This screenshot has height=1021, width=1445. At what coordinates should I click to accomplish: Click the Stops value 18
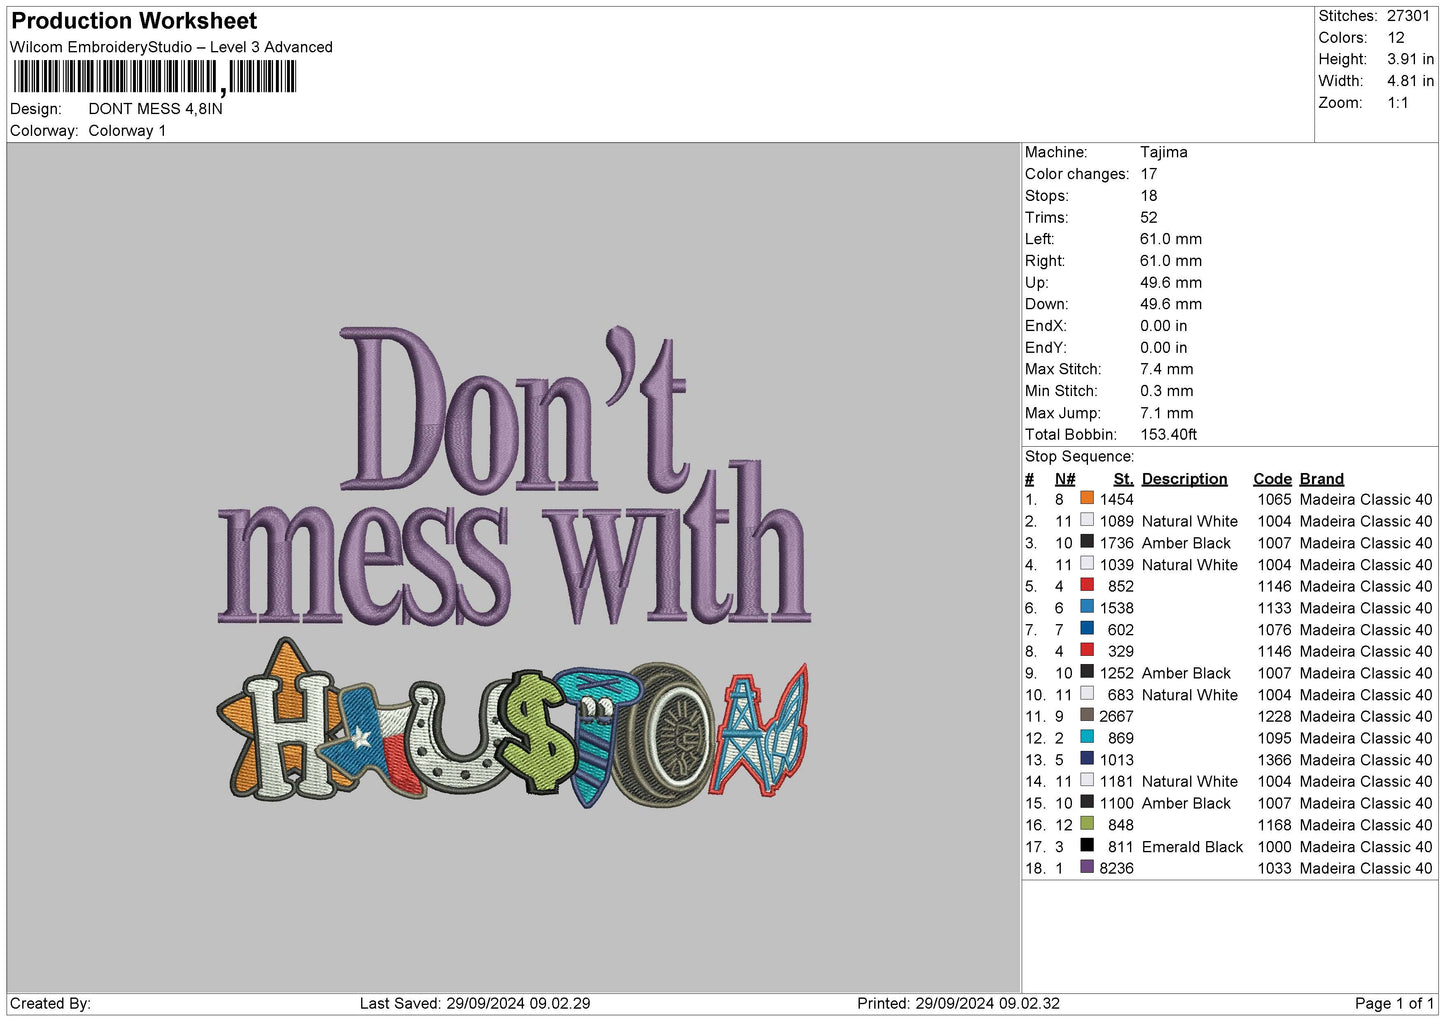tap(1149, 195)
